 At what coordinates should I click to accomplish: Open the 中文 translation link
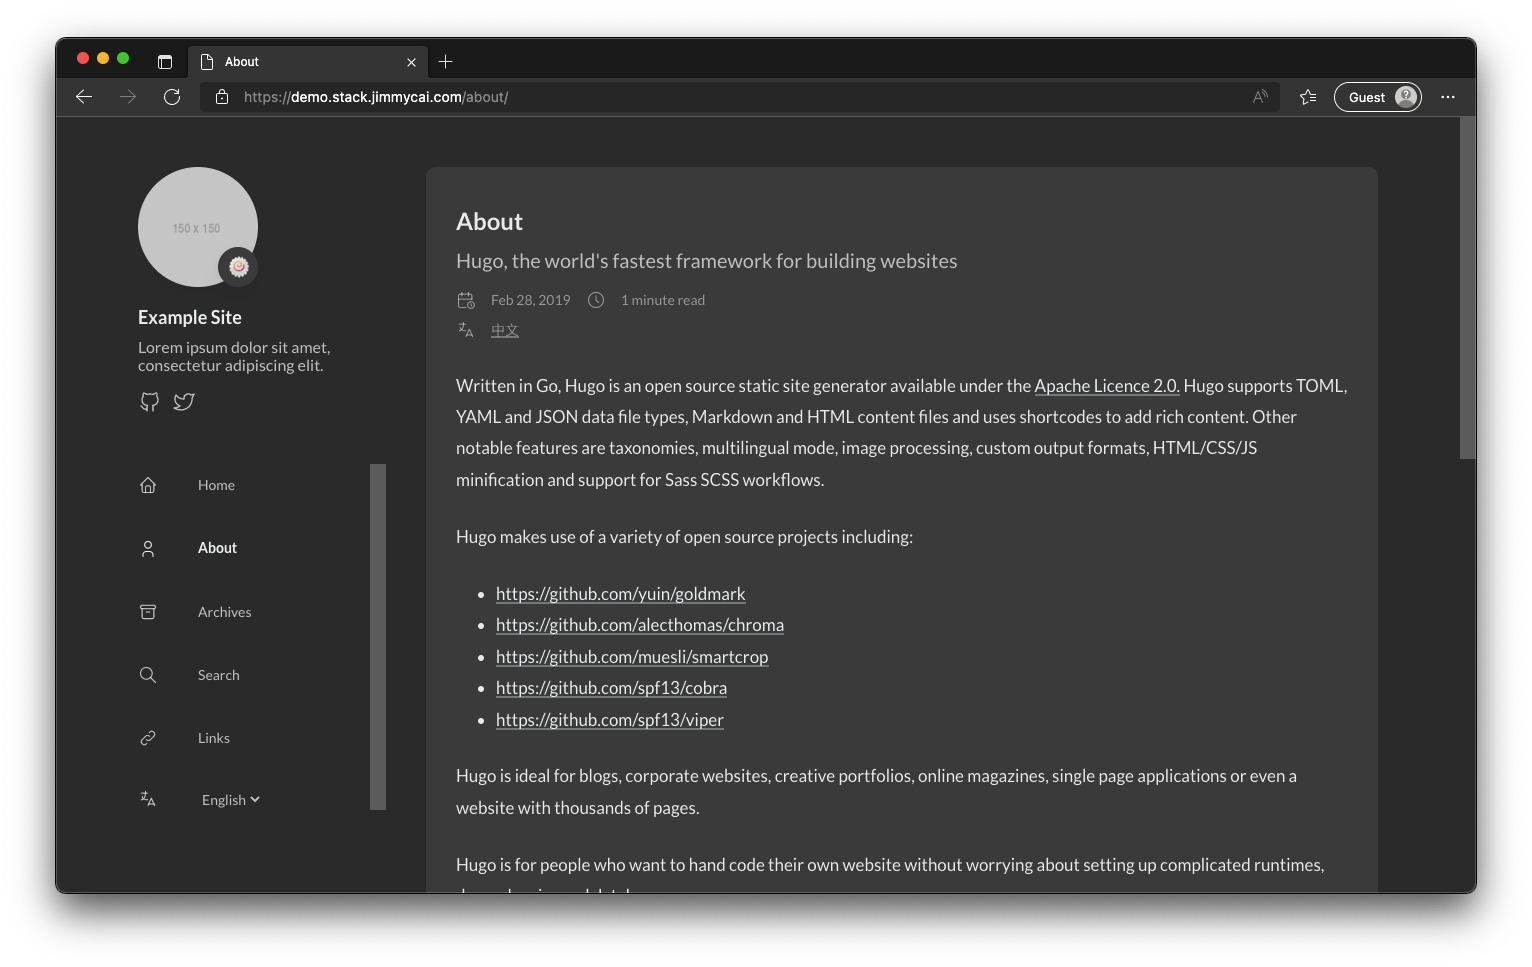[x=505, y=329]
